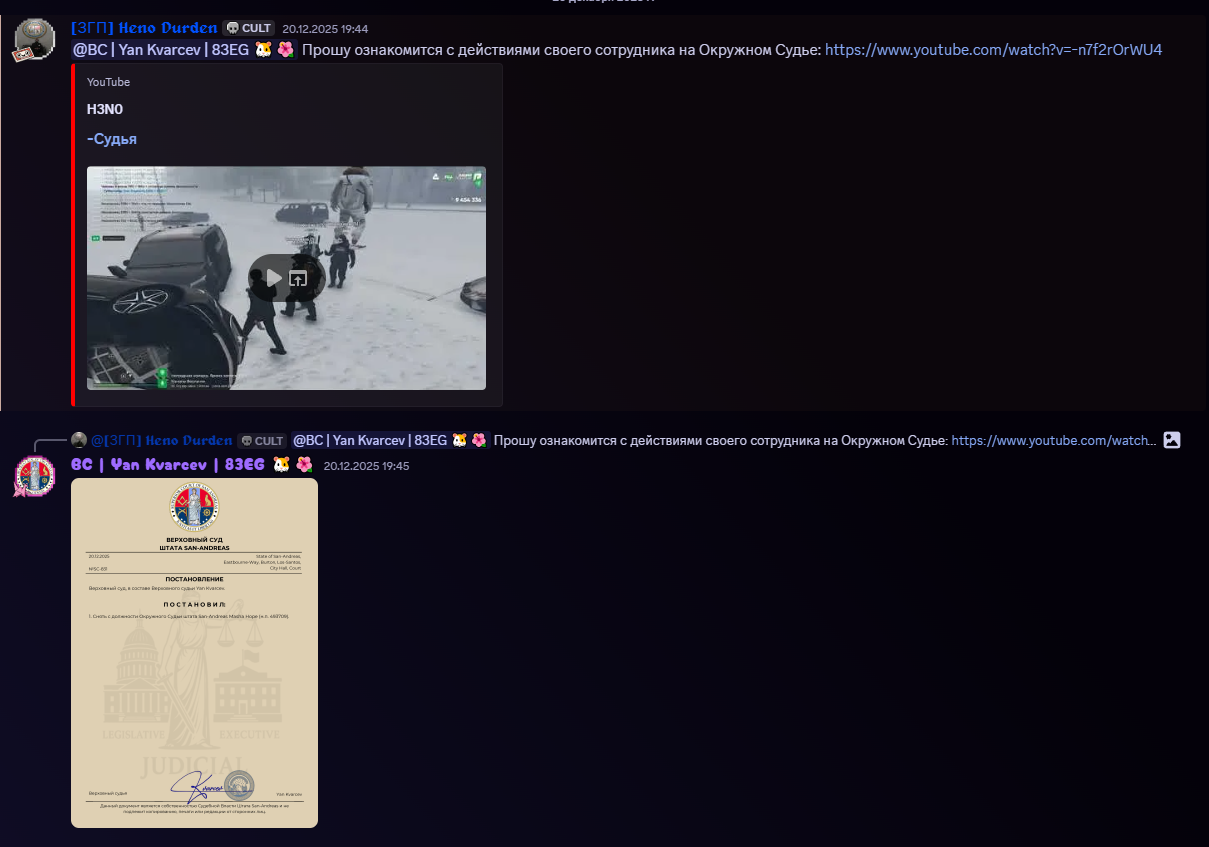
Task: Click the username "[ЗГП] Heno Durden" in the message header
Action: pos(144,28)
